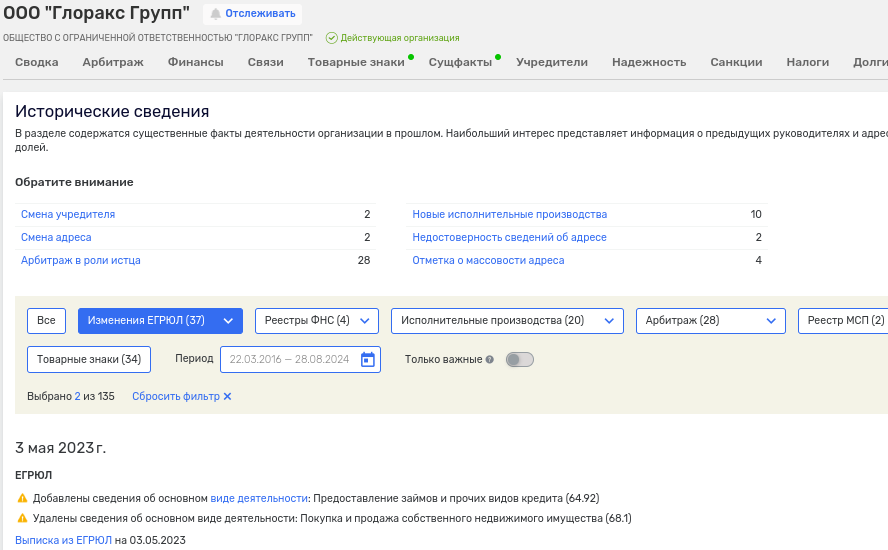Viewport: 888px width, 550px height.
Task: Open the Реестр МСП (2) filter
Action: pos(845,321)
